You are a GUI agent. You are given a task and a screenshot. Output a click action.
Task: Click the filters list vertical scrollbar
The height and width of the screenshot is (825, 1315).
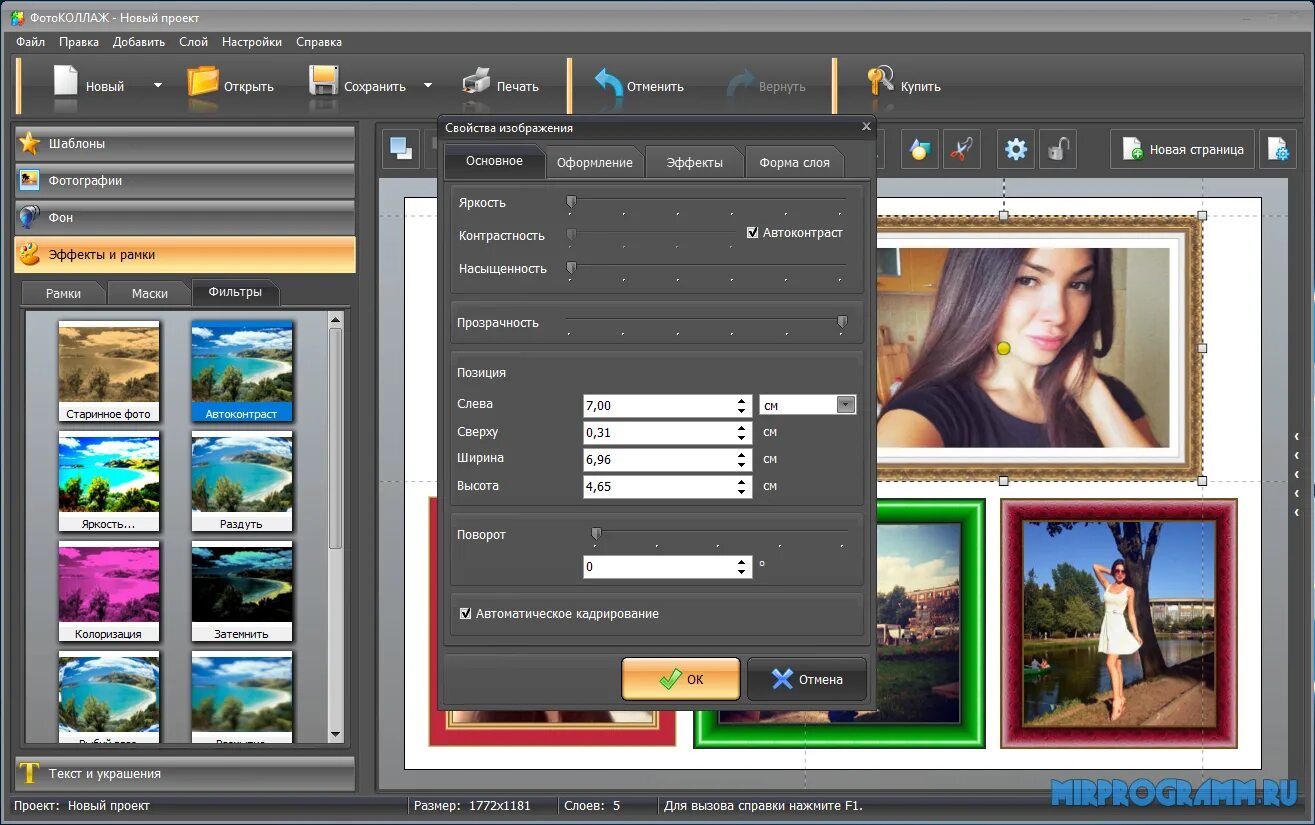click(x=336, y=440)
